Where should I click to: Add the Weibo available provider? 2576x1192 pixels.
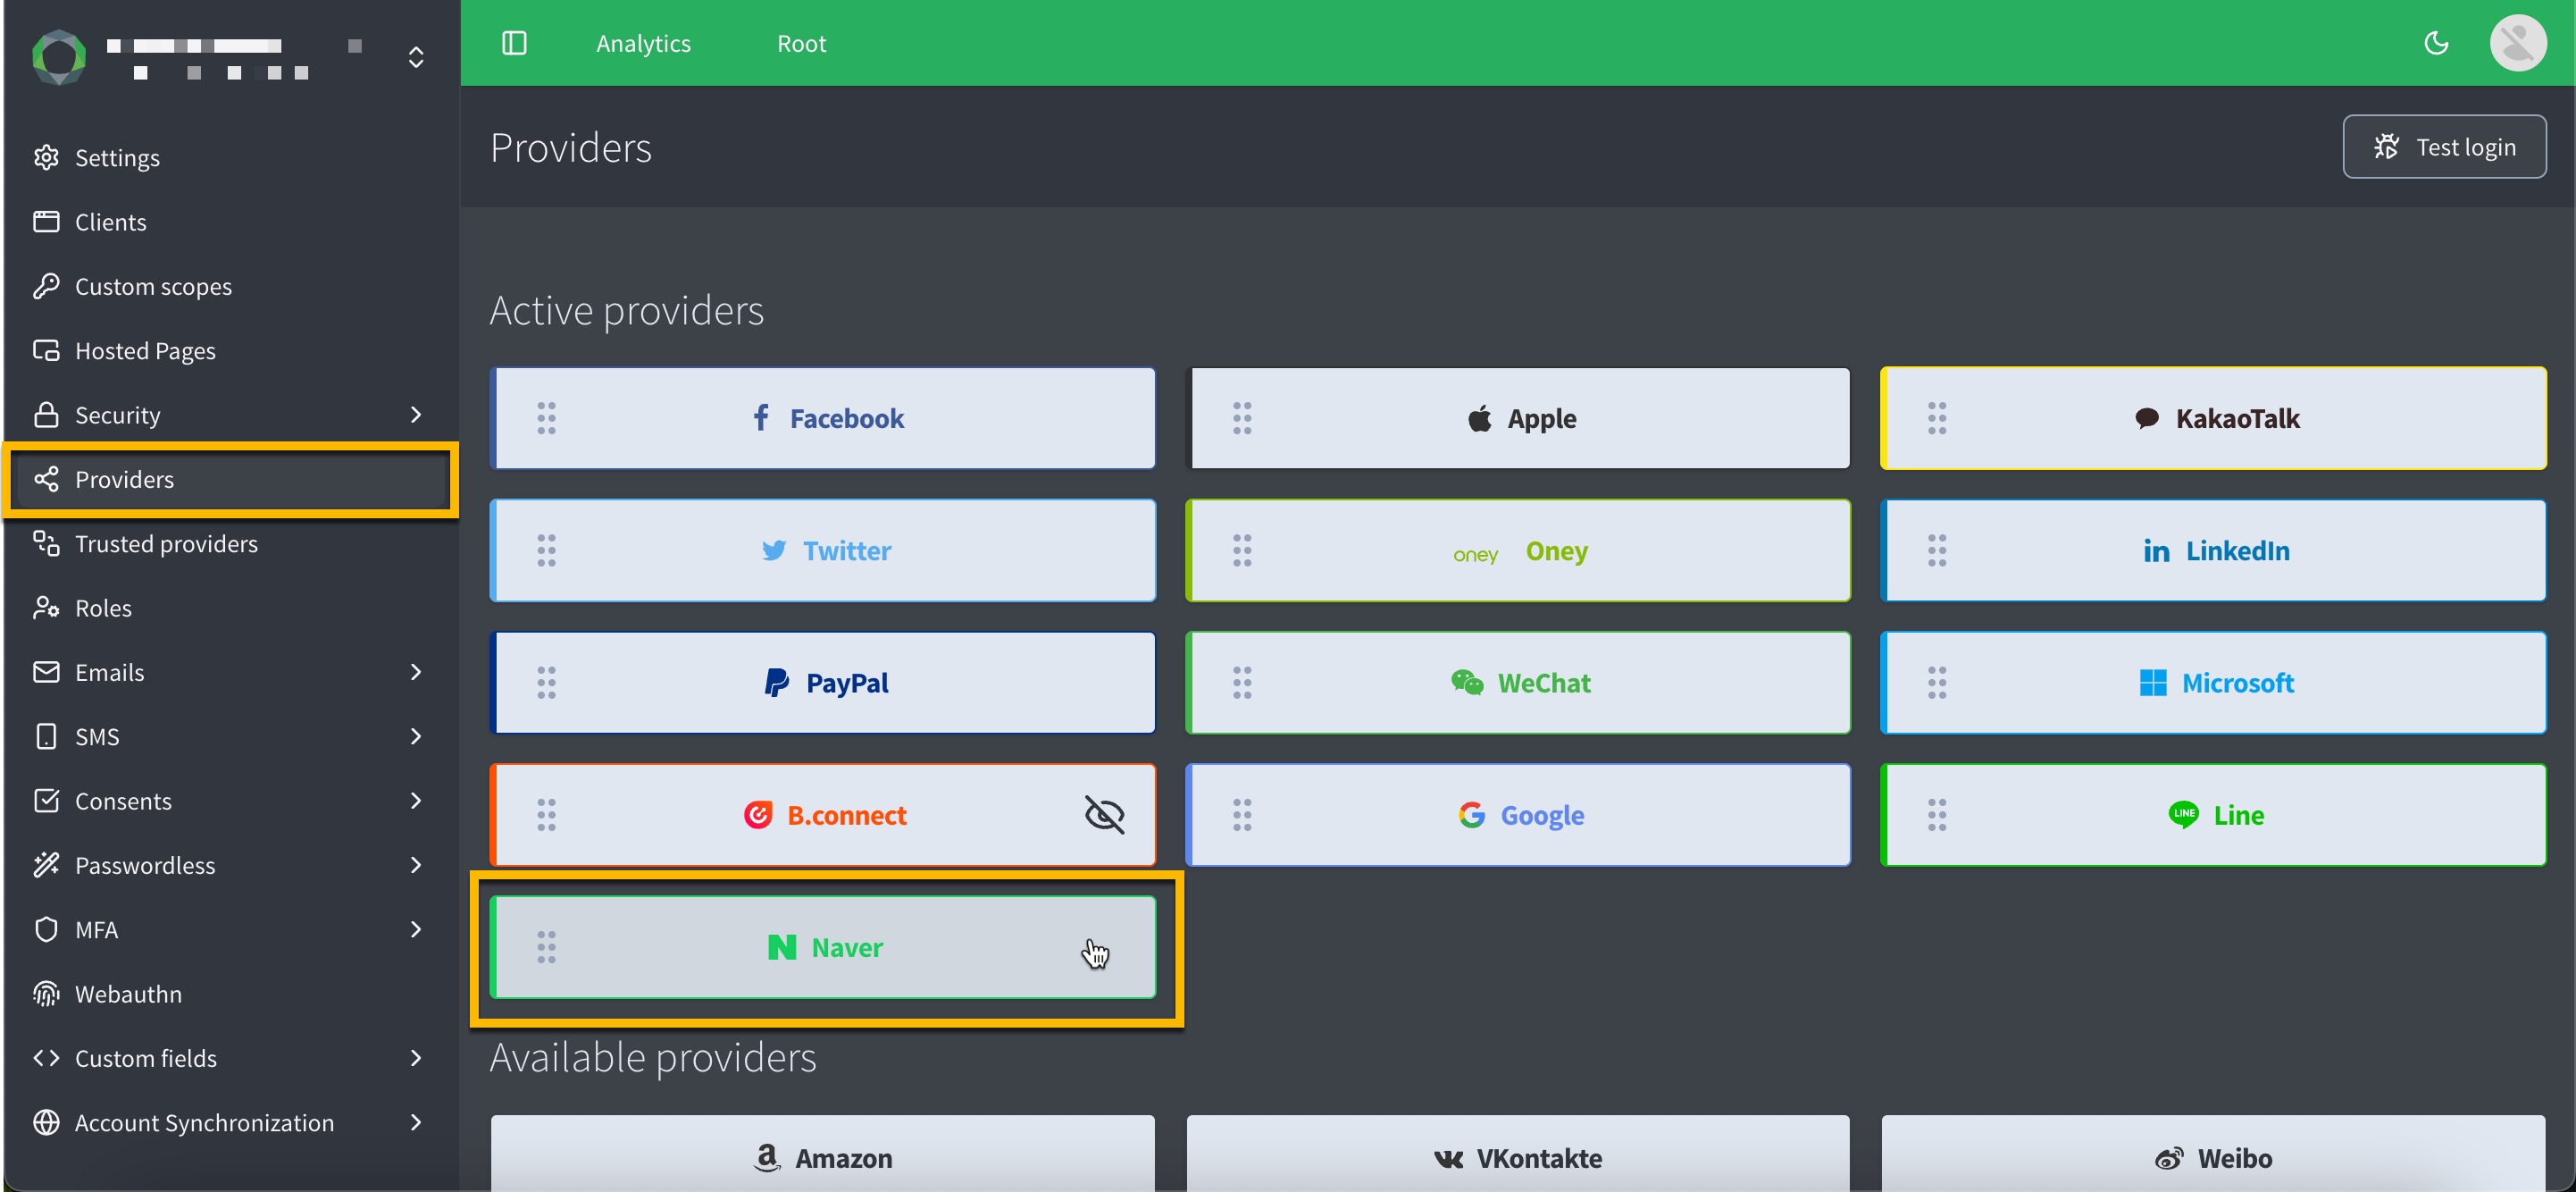[2213, 1153]
